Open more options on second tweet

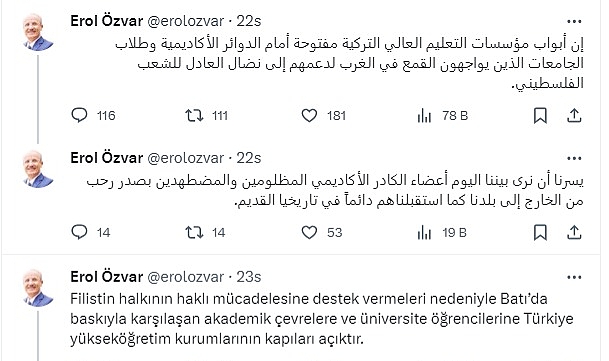pyautogui.click(x=574, y=159)
